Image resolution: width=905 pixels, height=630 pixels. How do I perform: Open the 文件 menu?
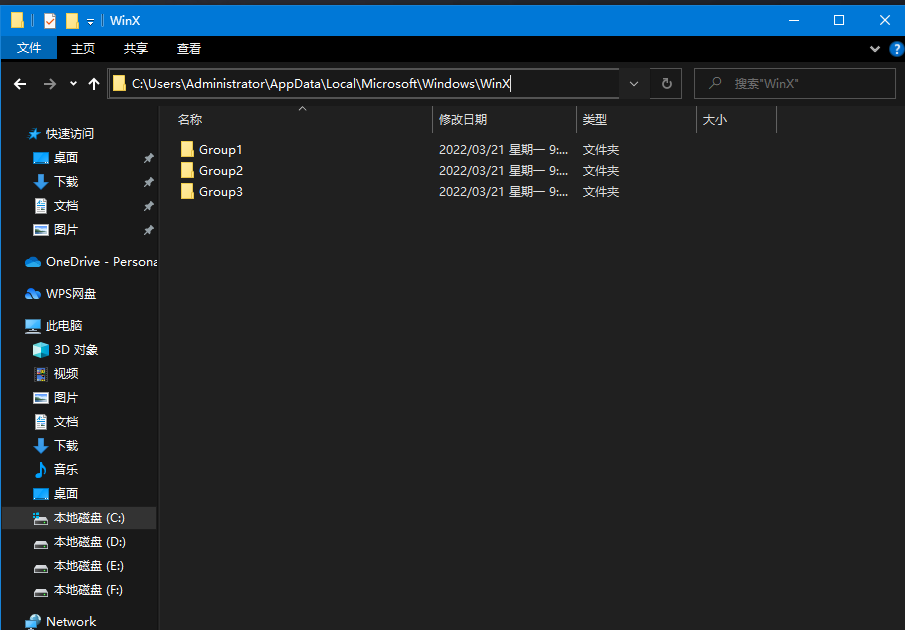[x=29, y=47]
